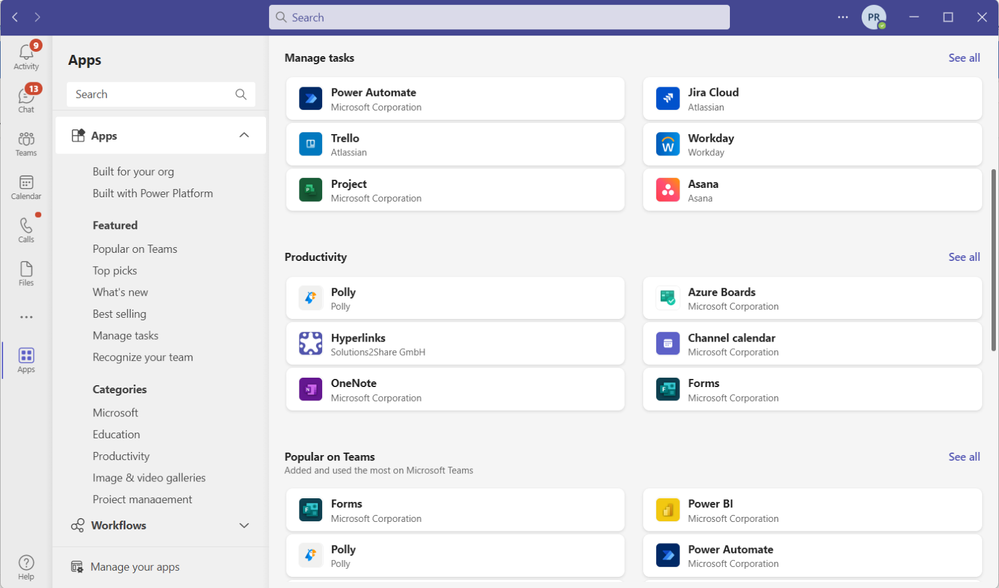Select the Apps icon in the rail
999x588 pixels.
point(26,355)
